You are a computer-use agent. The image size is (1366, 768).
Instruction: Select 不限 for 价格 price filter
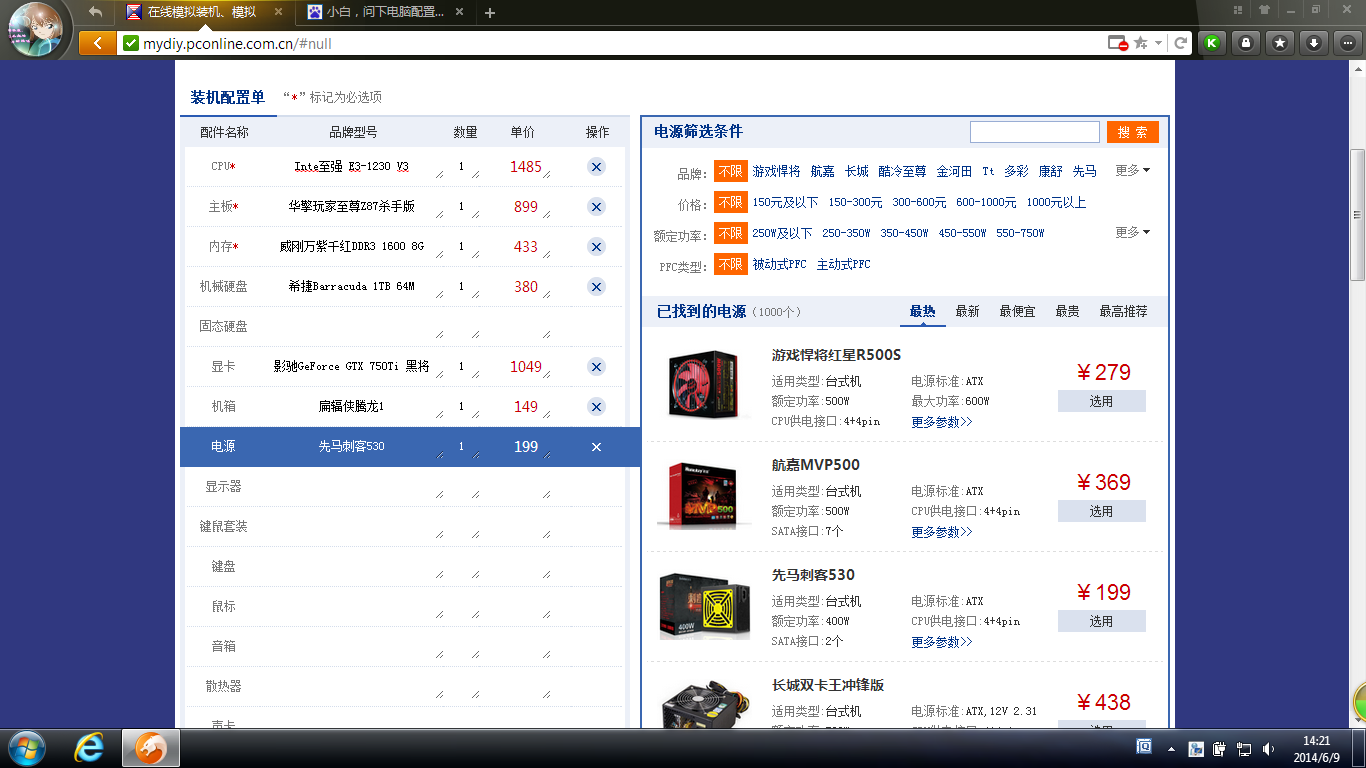tap(730, 202)
